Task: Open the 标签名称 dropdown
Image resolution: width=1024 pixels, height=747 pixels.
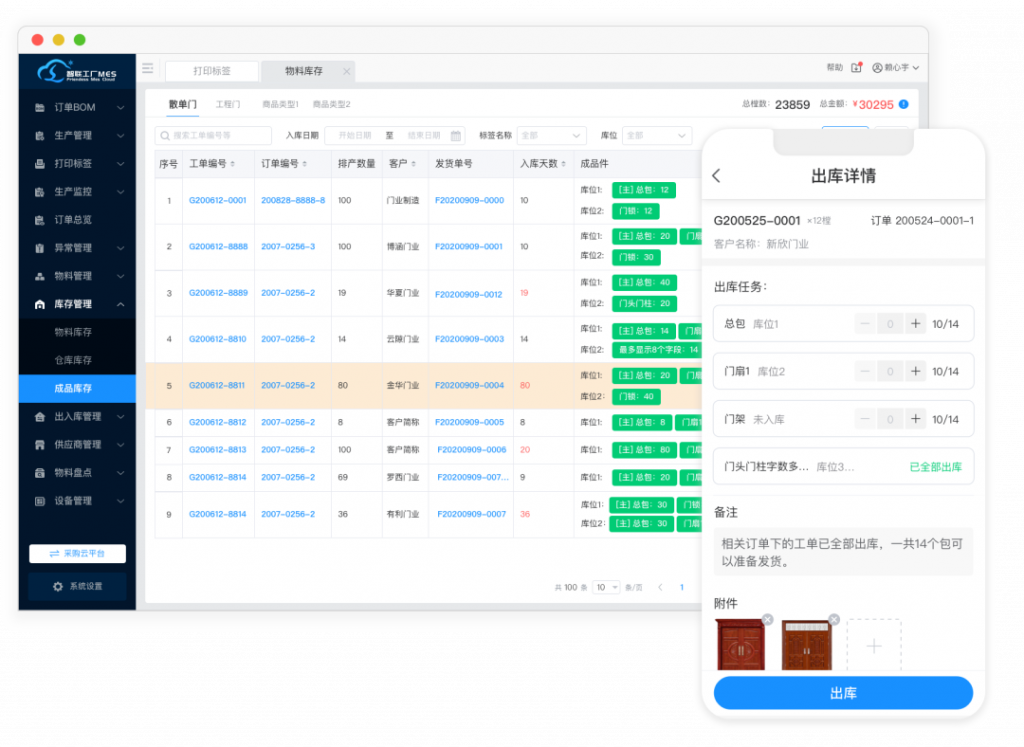Action: [550, 136]
